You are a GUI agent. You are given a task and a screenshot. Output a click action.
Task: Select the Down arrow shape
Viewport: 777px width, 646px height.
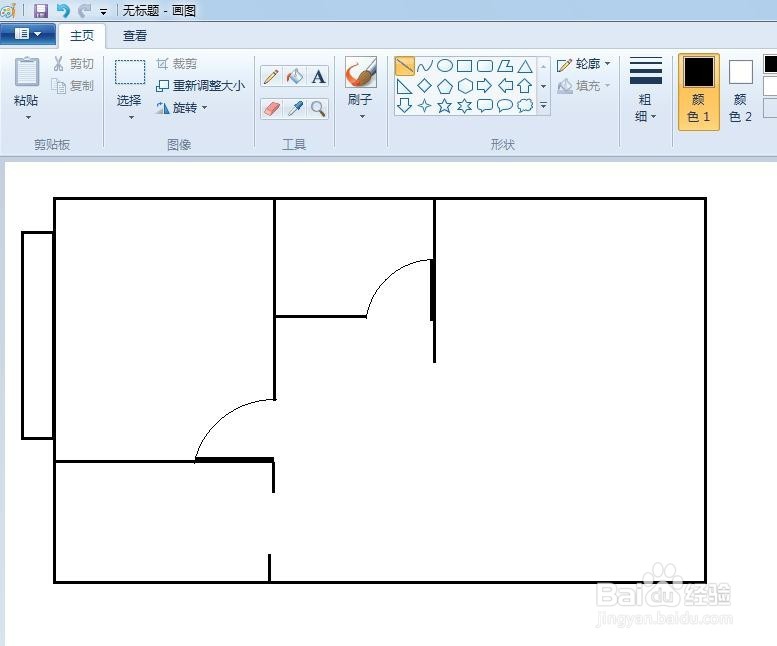pos(404,106)
